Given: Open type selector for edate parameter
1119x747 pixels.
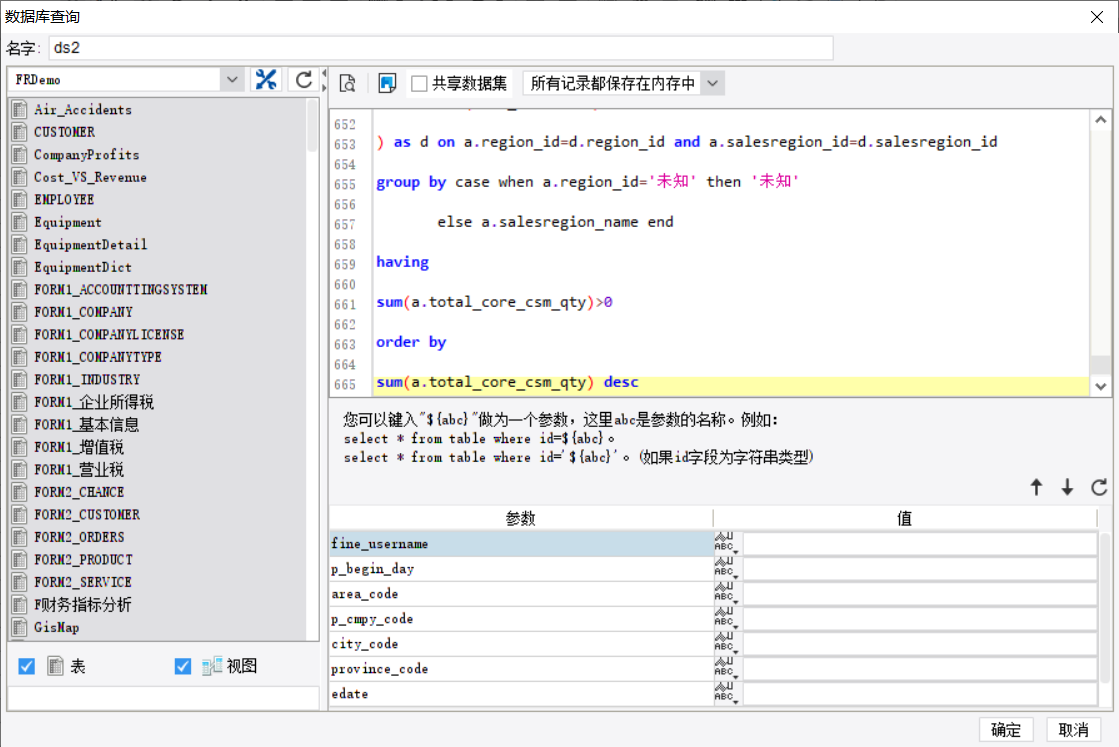Looking at the screenshot, I should click(x=726, y=693).
